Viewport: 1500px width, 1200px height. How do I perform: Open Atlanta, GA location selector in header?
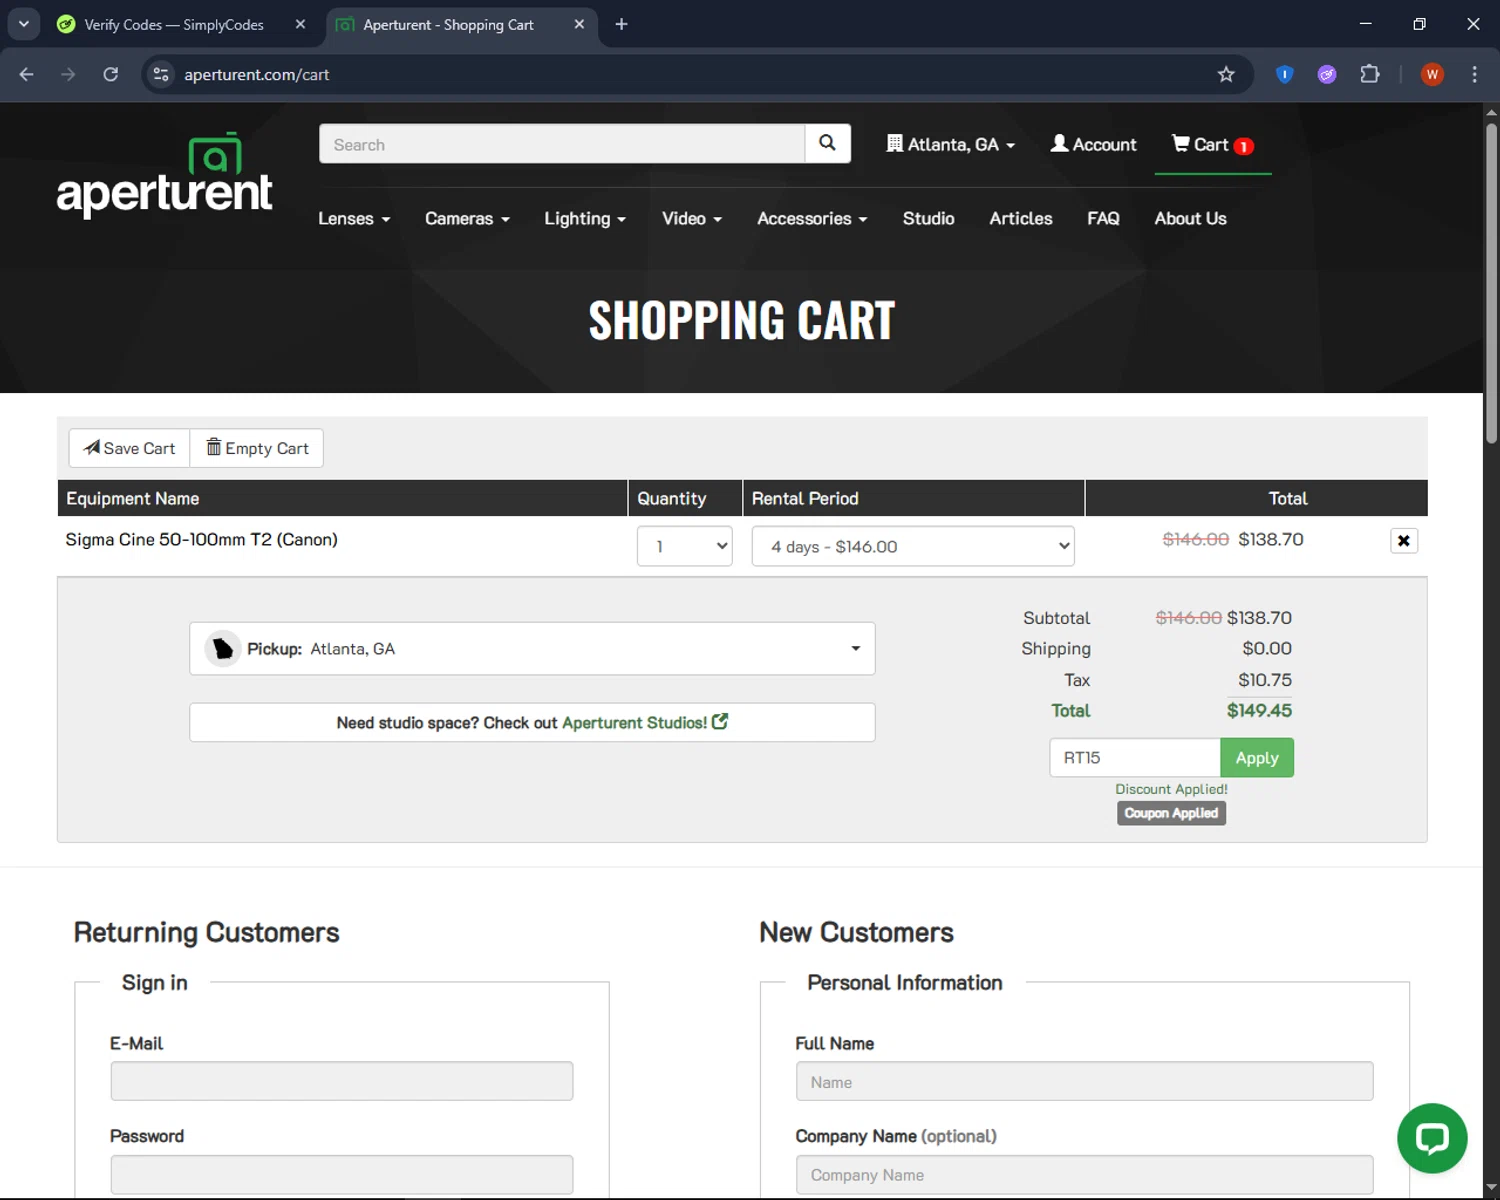tap(950, 144)
